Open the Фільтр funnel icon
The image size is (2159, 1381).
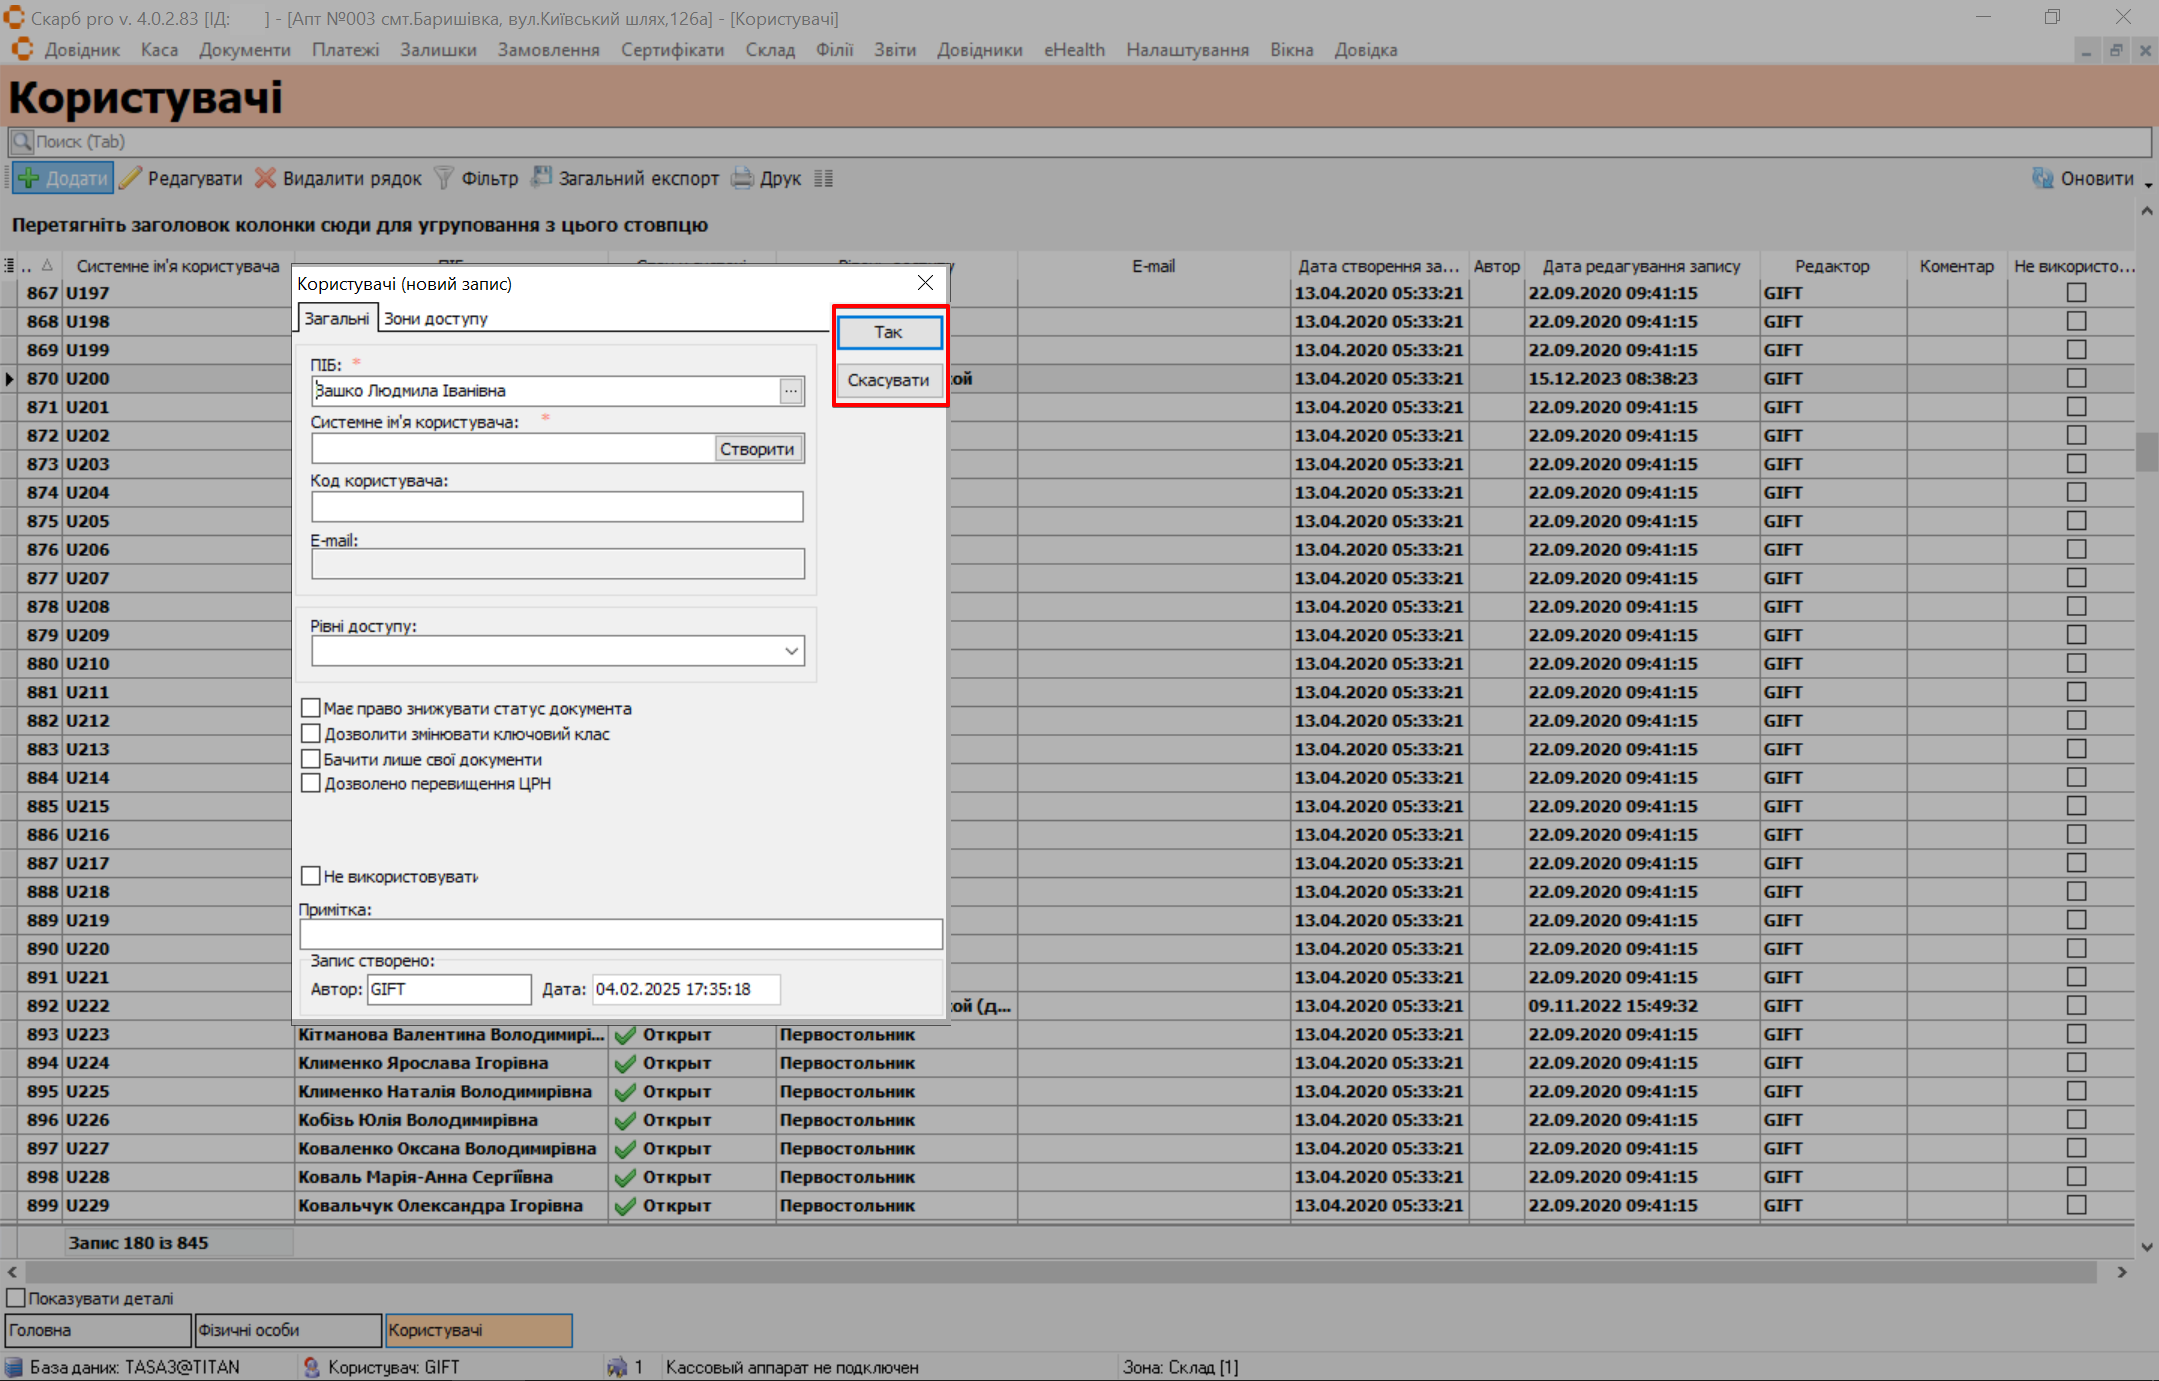coord(444,179)
